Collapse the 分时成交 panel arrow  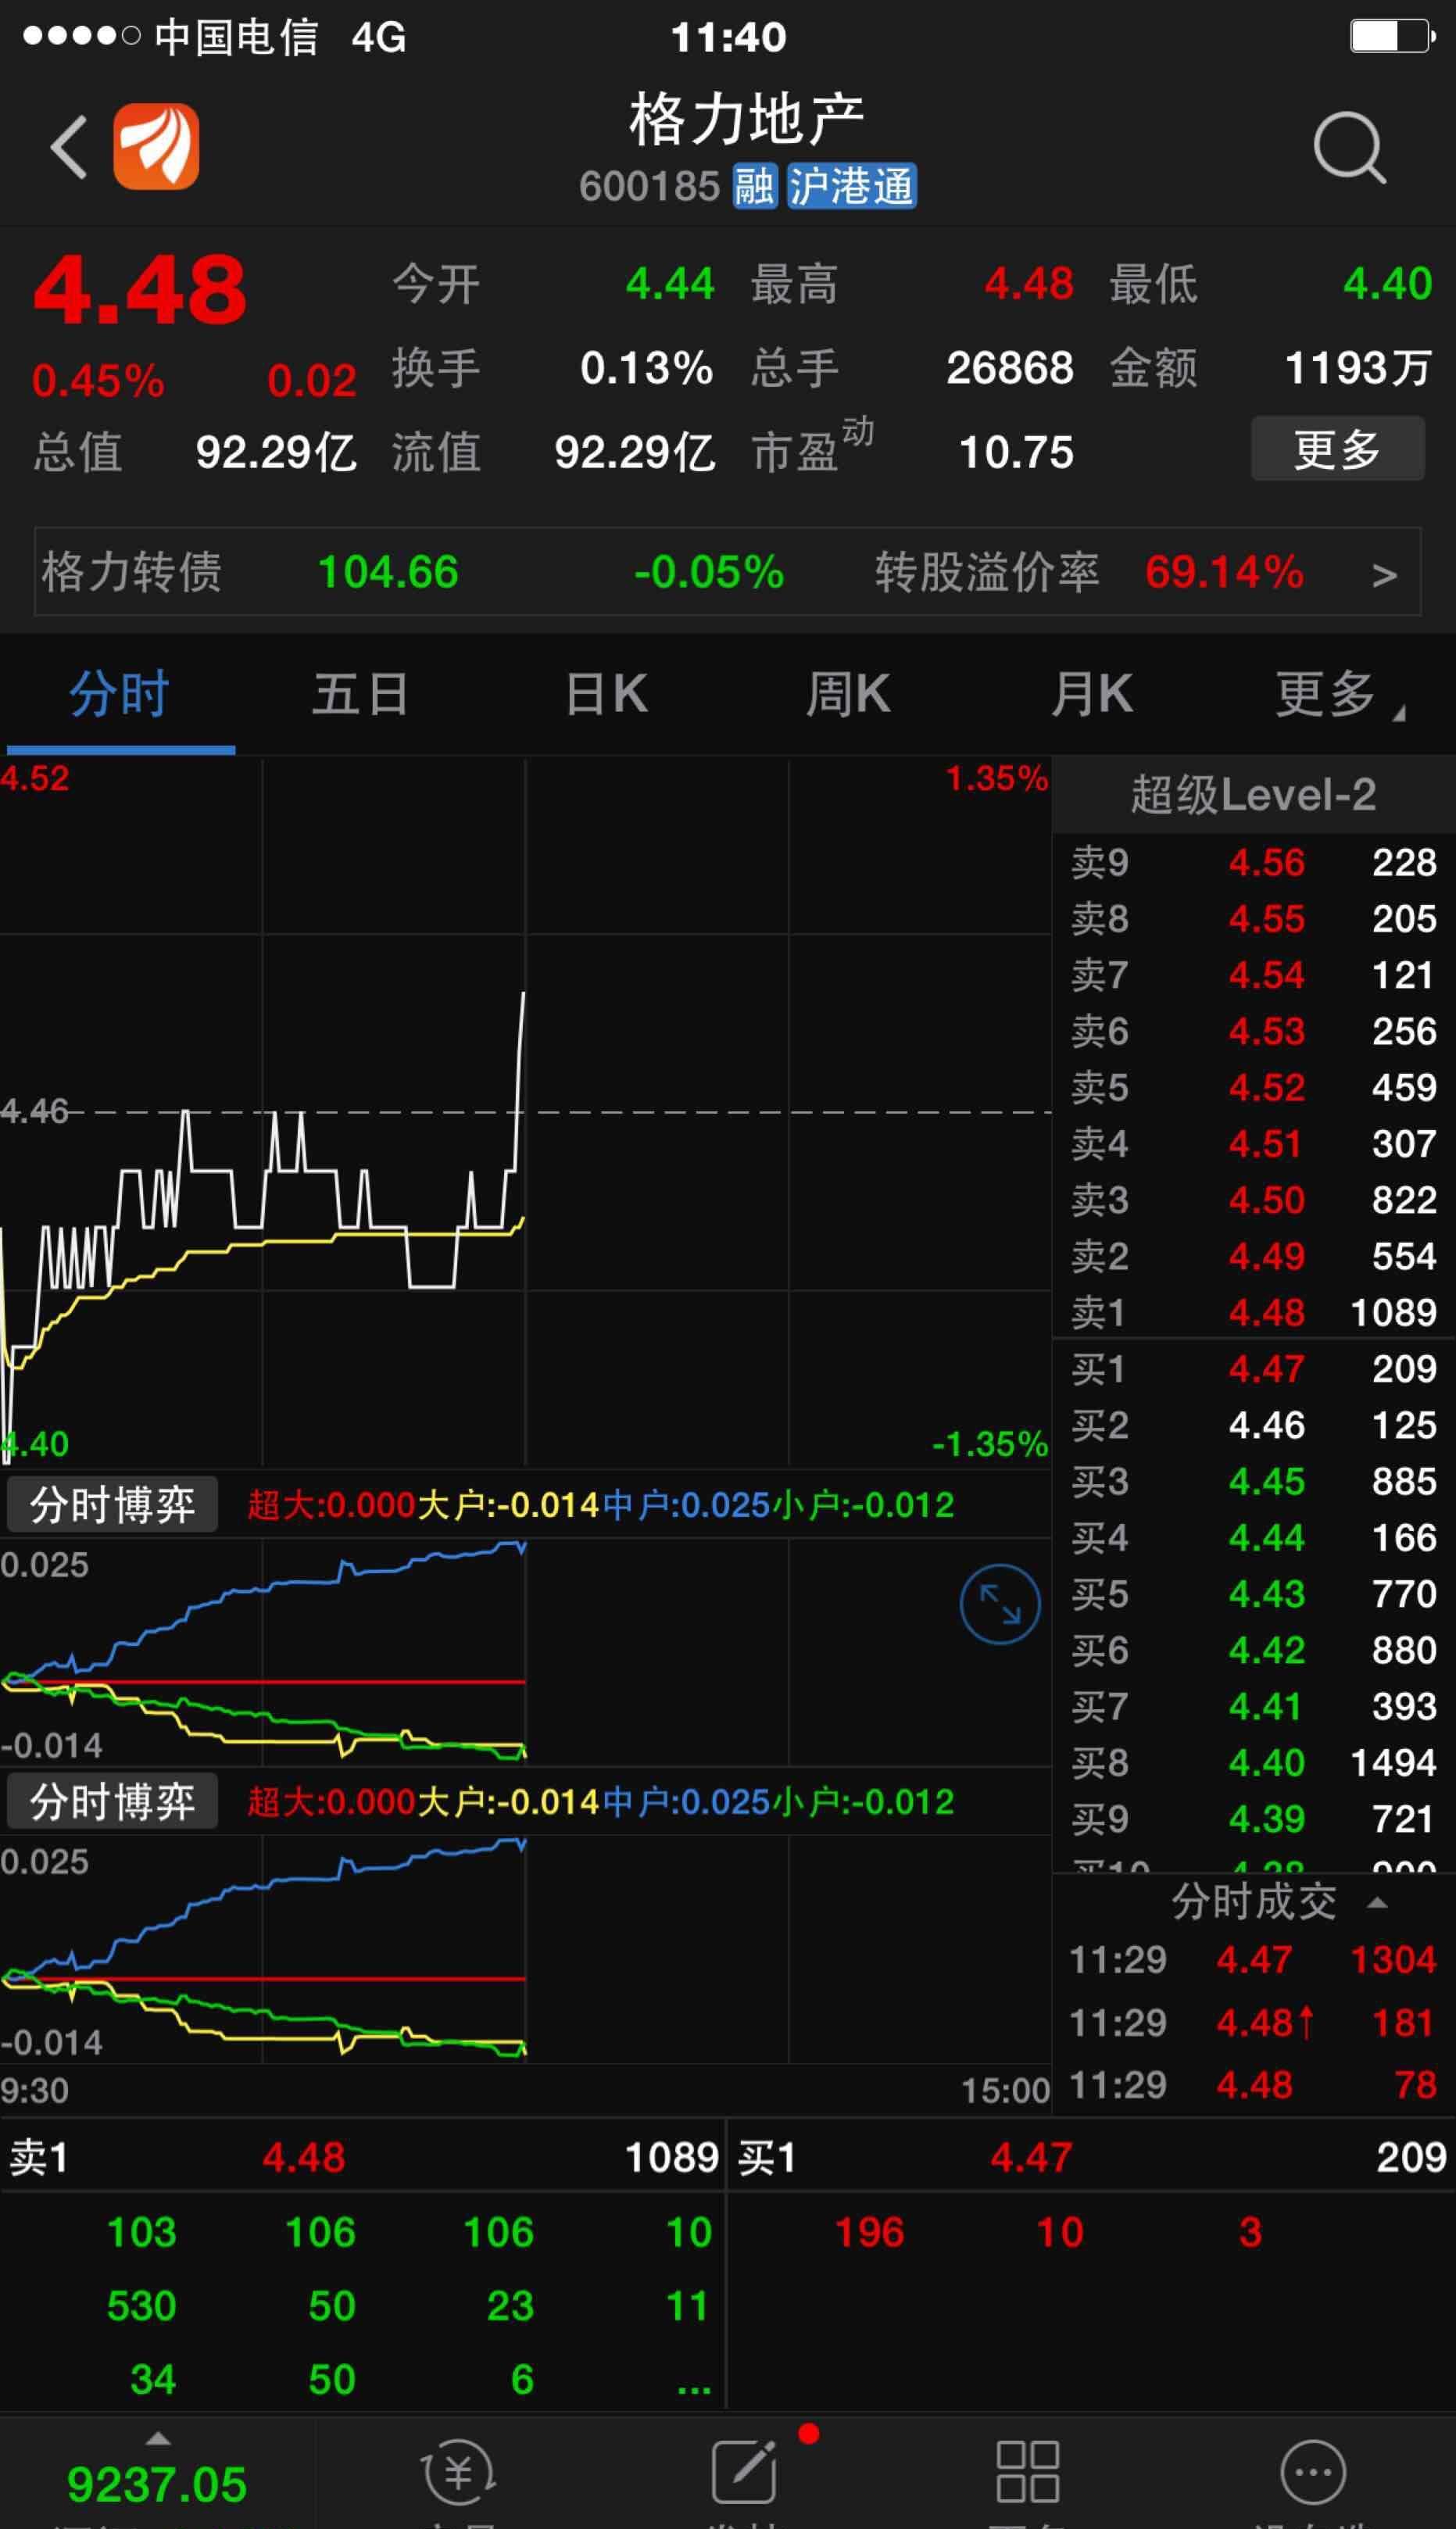[x=1377, y=1902]
